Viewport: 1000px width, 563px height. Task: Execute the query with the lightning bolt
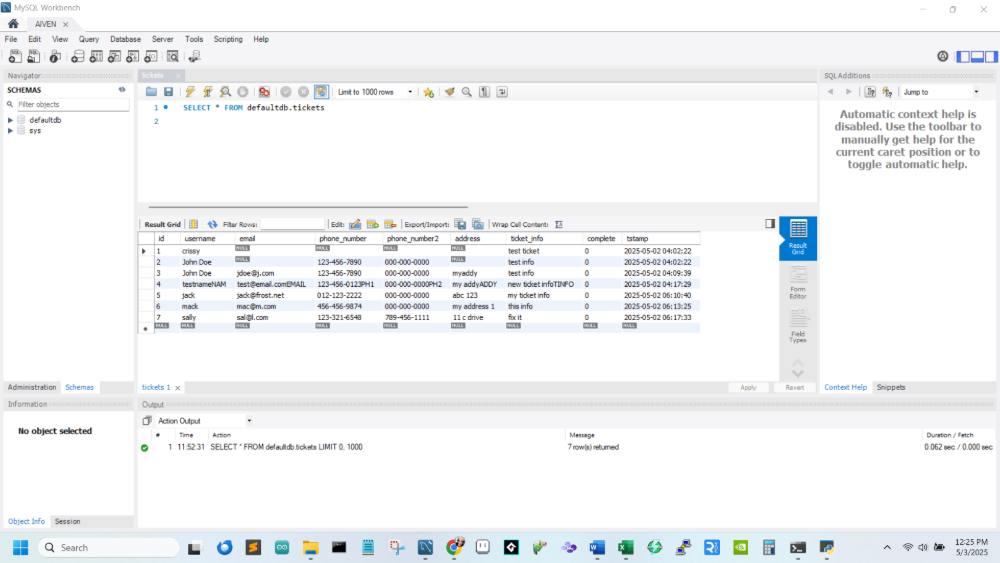[x=190, y=92]
